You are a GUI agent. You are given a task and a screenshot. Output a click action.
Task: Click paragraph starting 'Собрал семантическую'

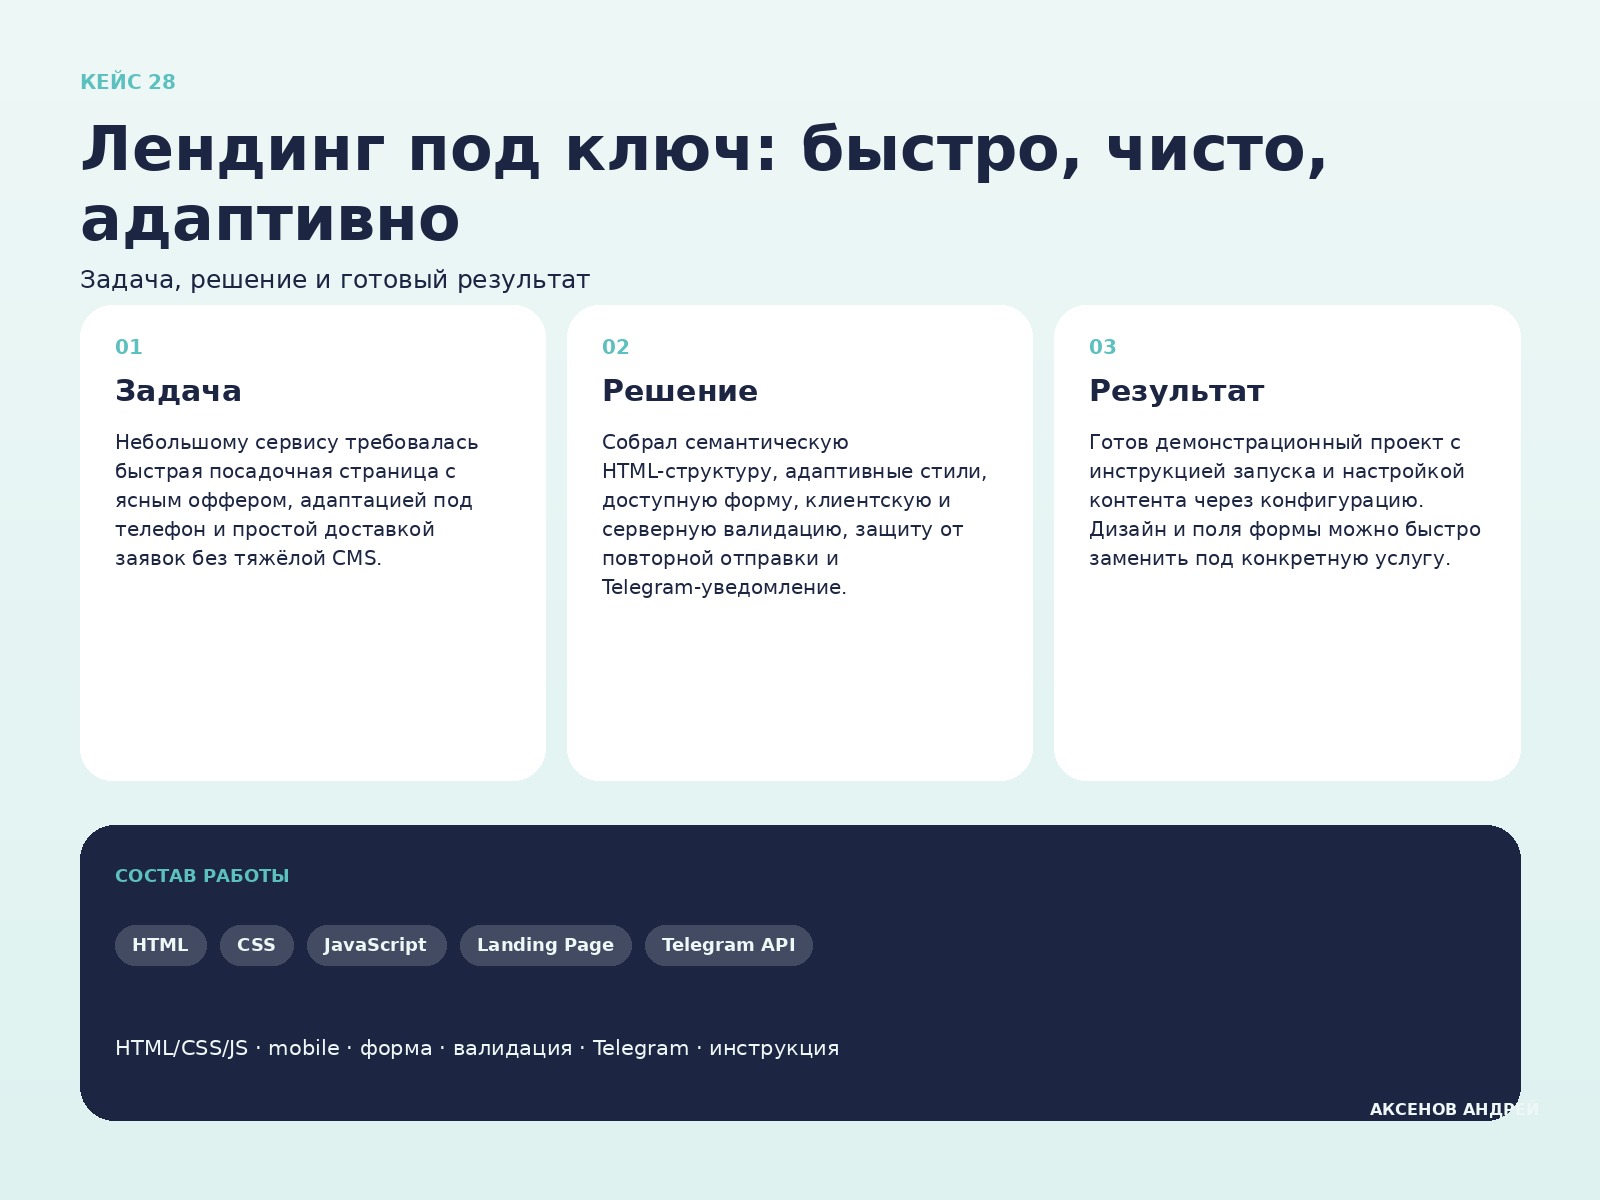pos(795,515)
